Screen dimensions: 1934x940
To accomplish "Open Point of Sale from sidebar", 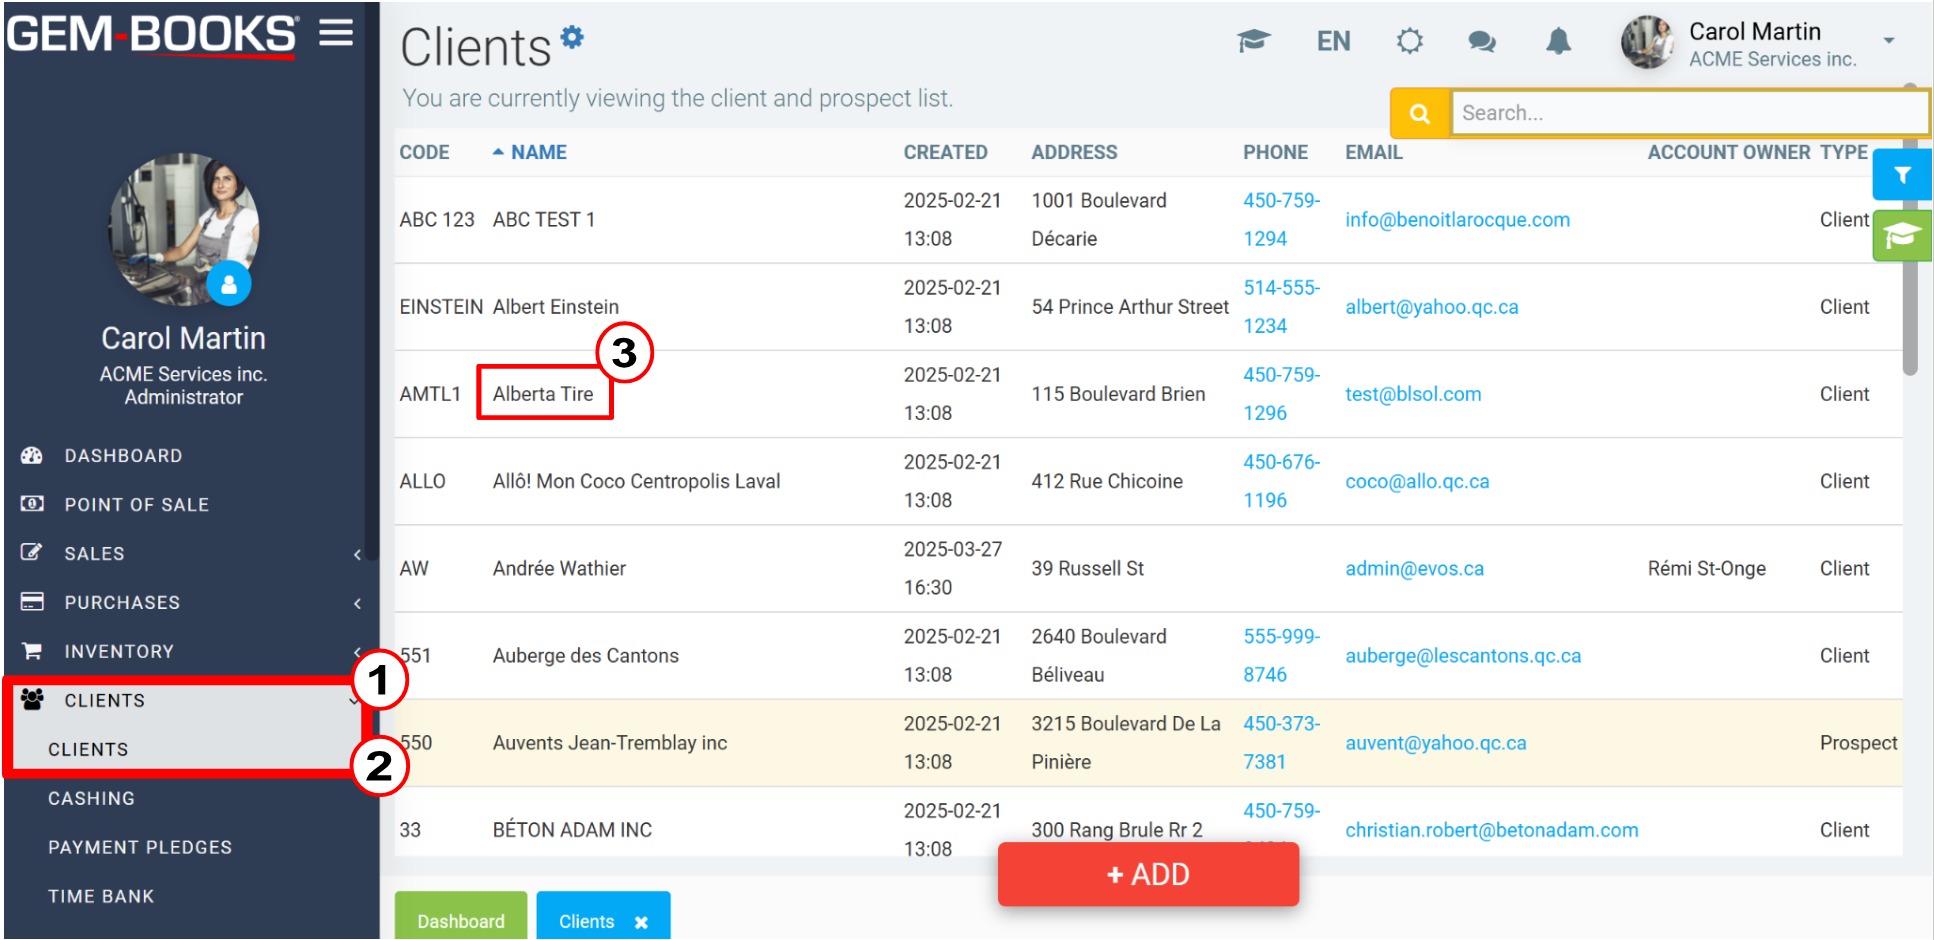I will 136,504.
